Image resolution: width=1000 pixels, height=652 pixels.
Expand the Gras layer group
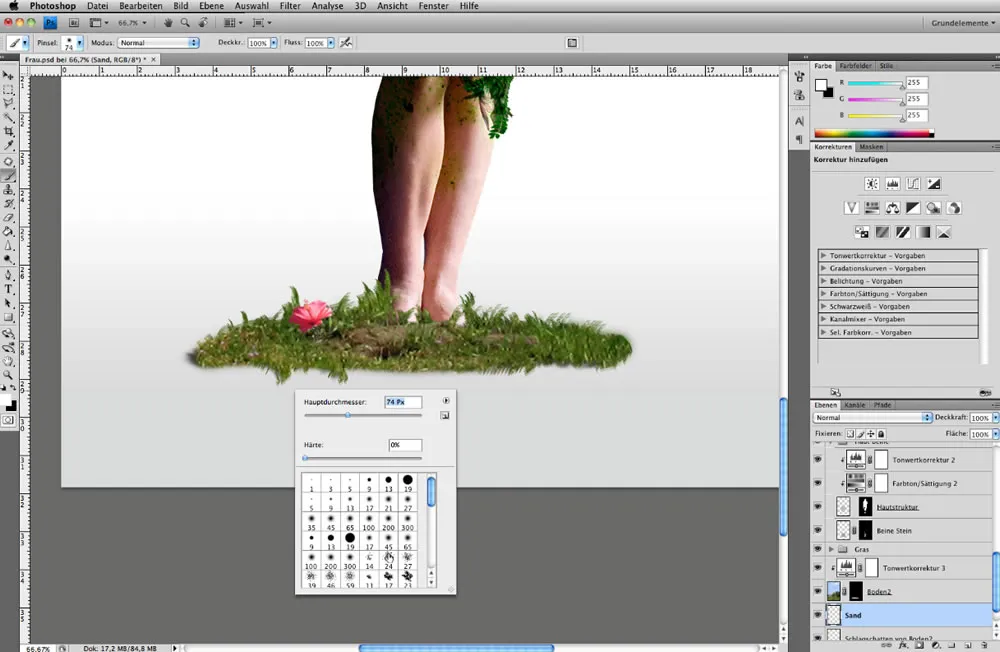click(831, 549)
